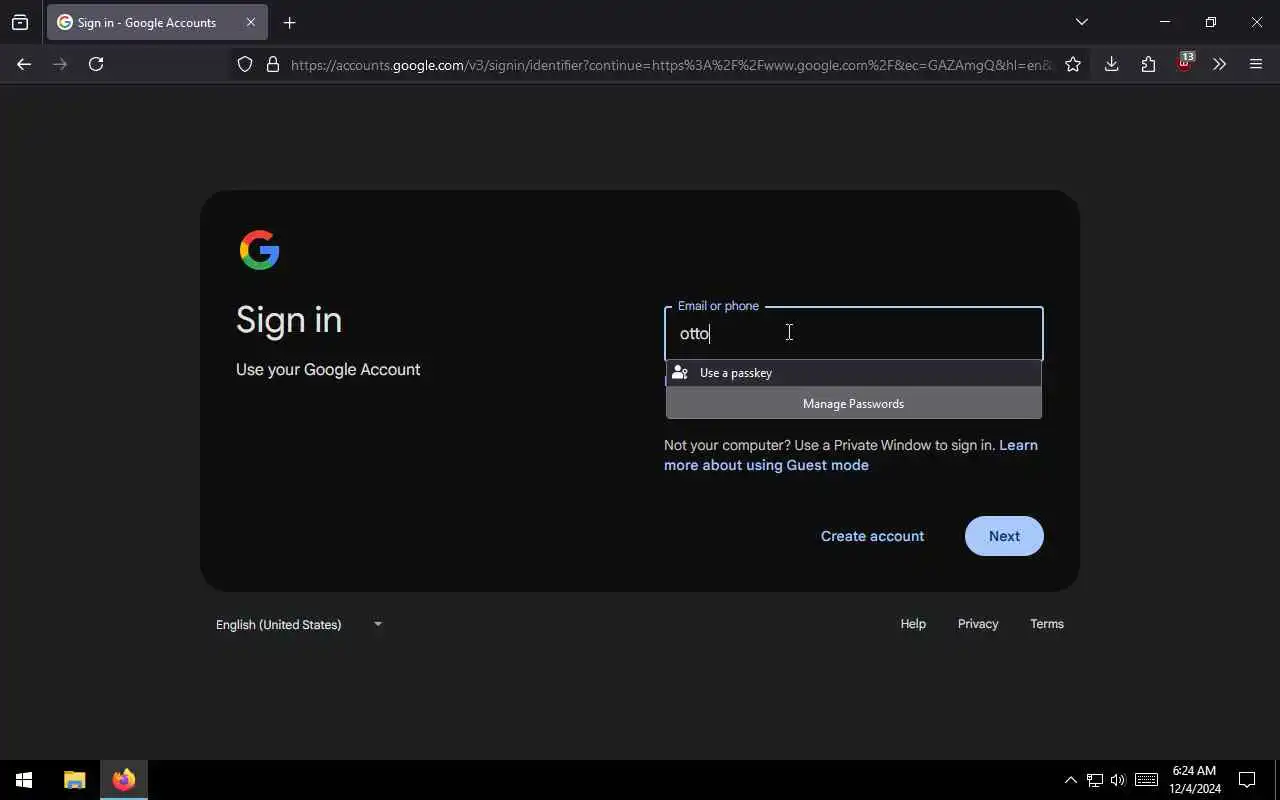Open the clock showing 6:24 AM
Image resolution: width=1280 pixels, height=800 pixels.
[1195, 780]
